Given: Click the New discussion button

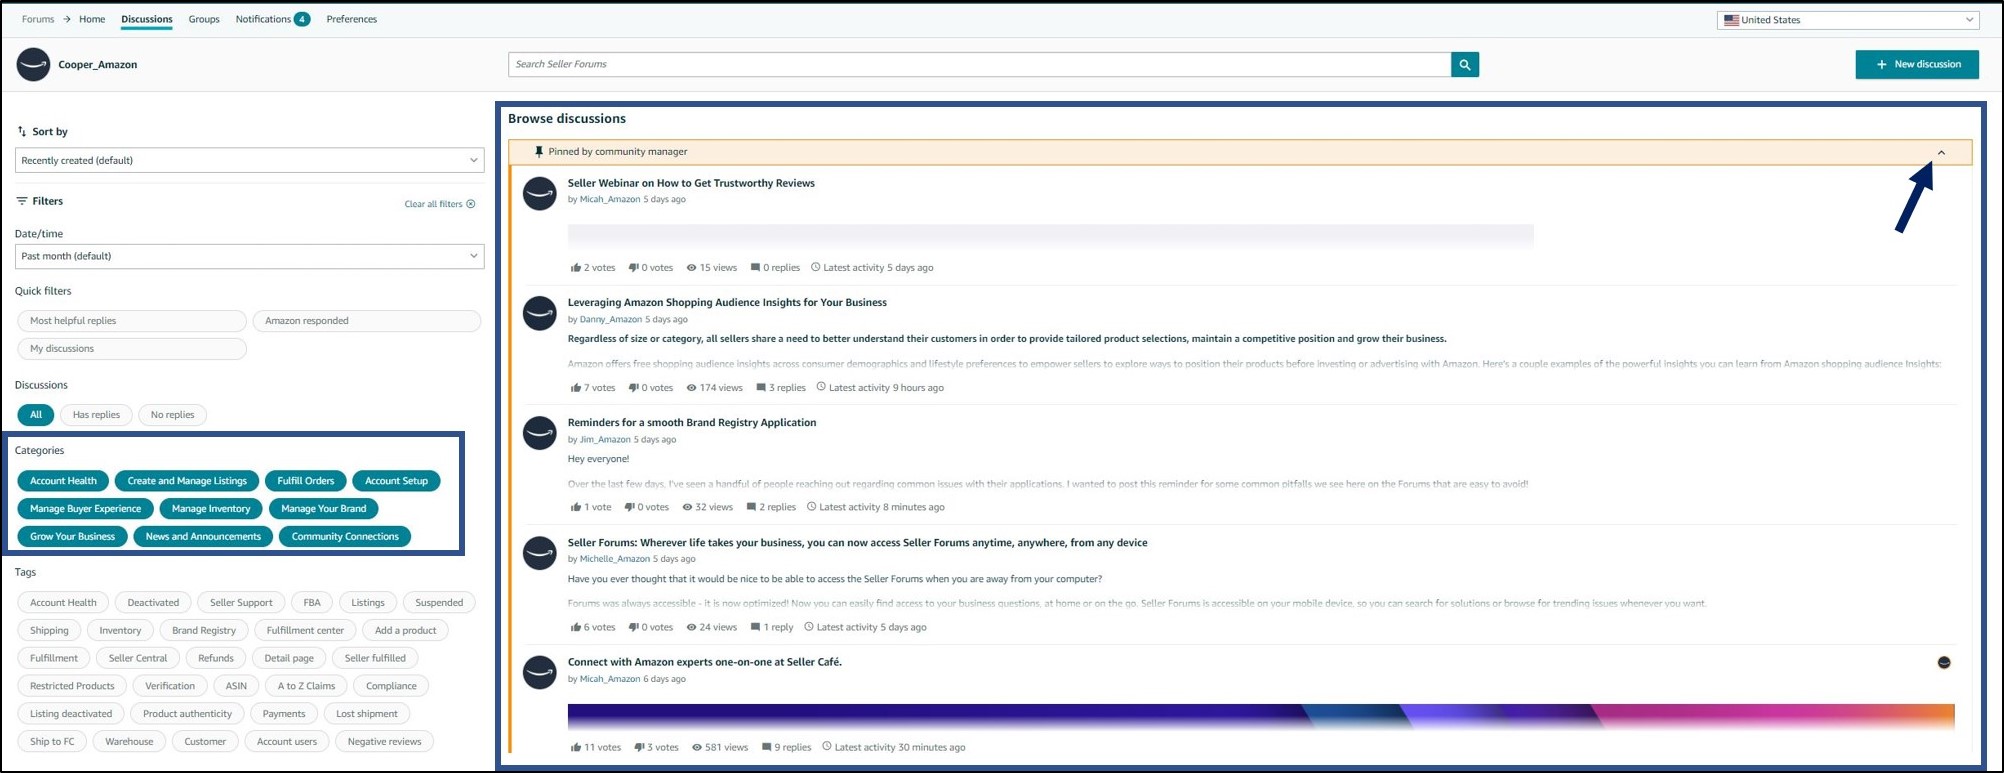Looking at the screenshot, I should tap(1917, 64).
